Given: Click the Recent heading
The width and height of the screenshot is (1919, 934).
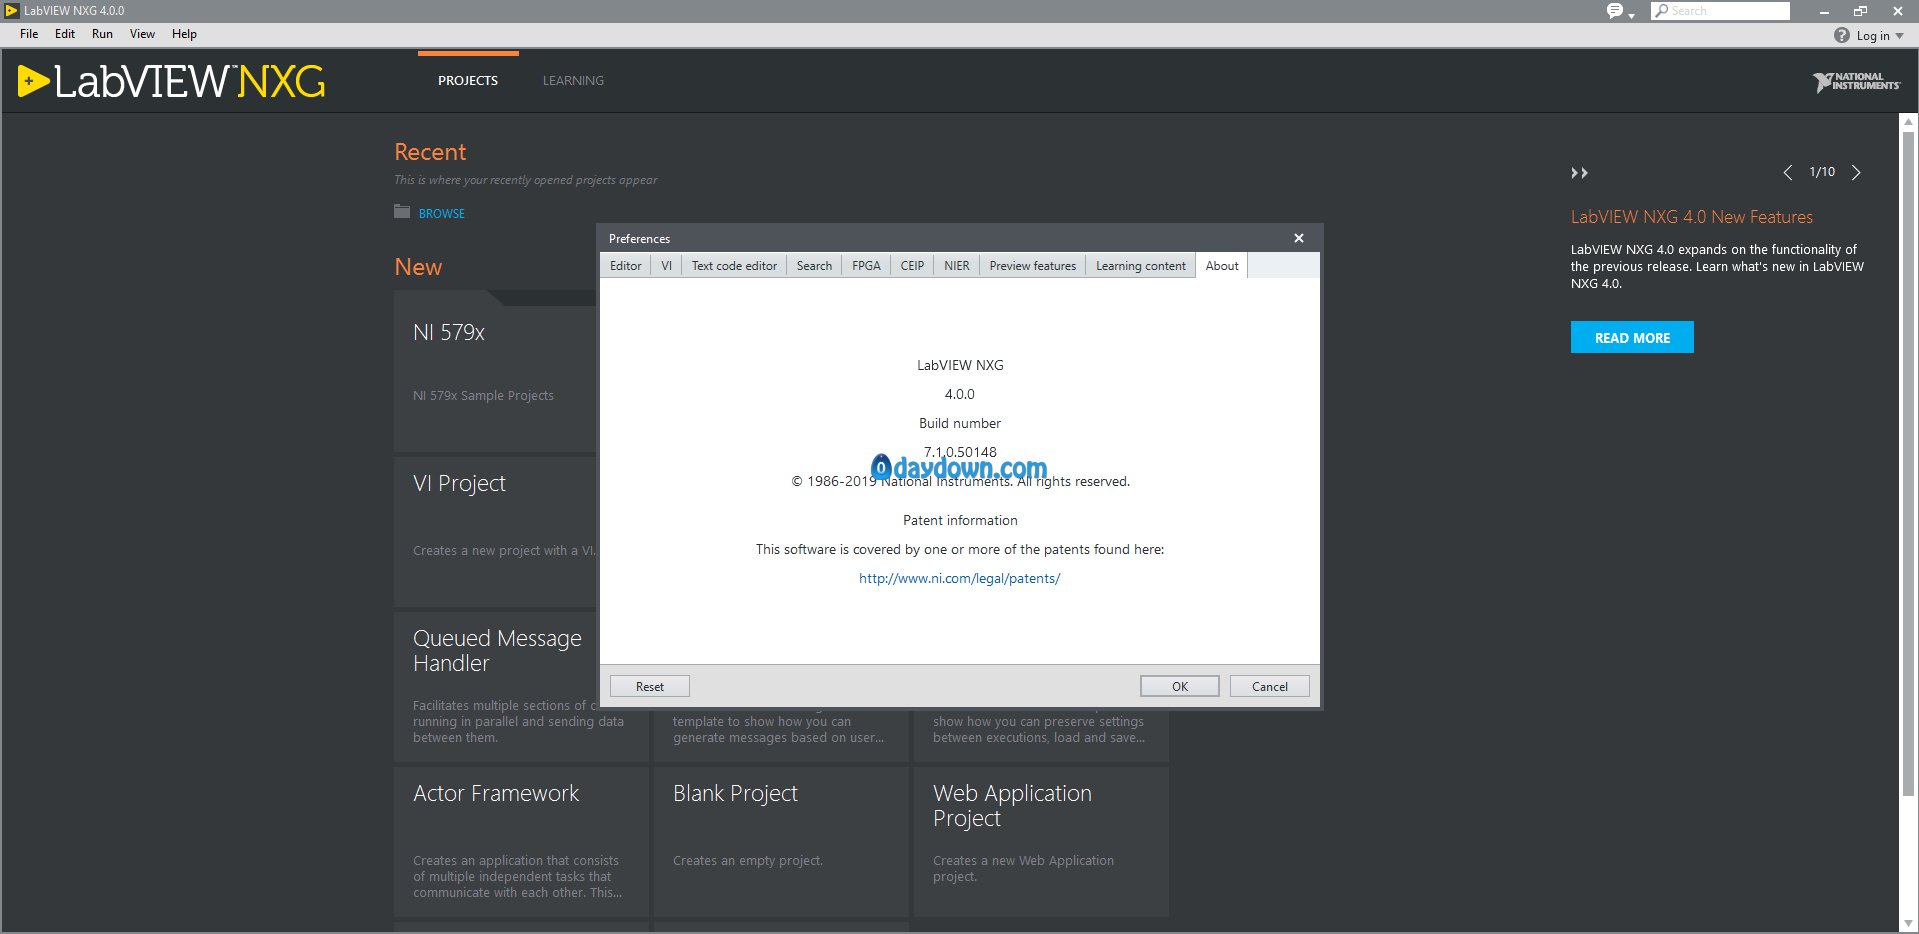Looking at the screenshot, I should (x=430, y=152).
